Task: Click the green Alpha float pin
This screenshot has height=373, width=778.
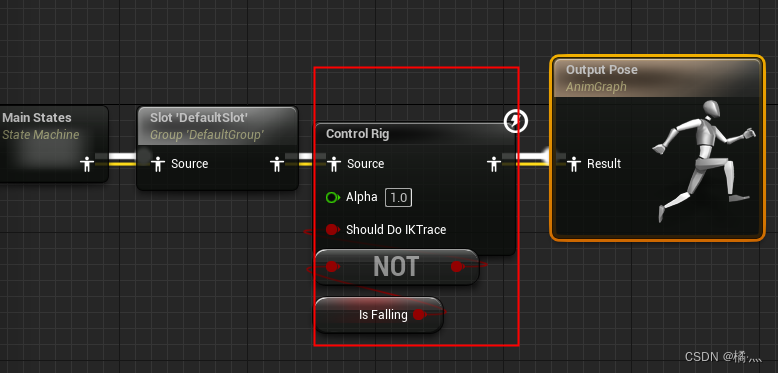Action: click(332, 197)
